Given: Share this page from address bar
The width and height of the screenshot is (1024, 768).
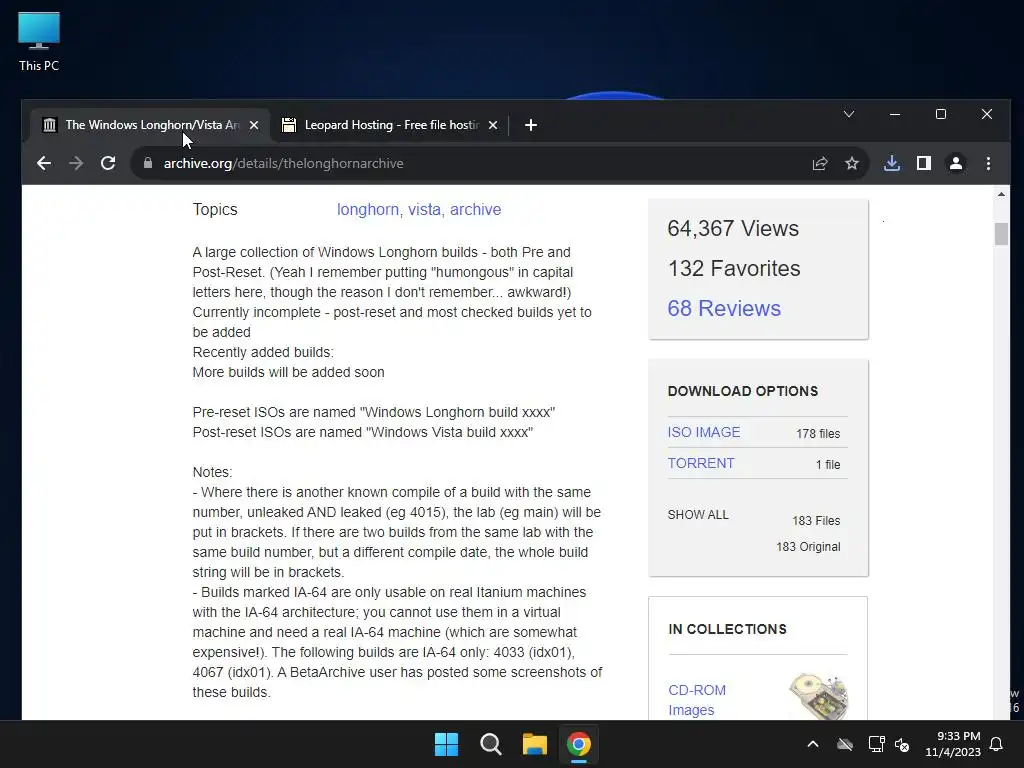Looking at the screenshot, I should (x=820, y=163).
